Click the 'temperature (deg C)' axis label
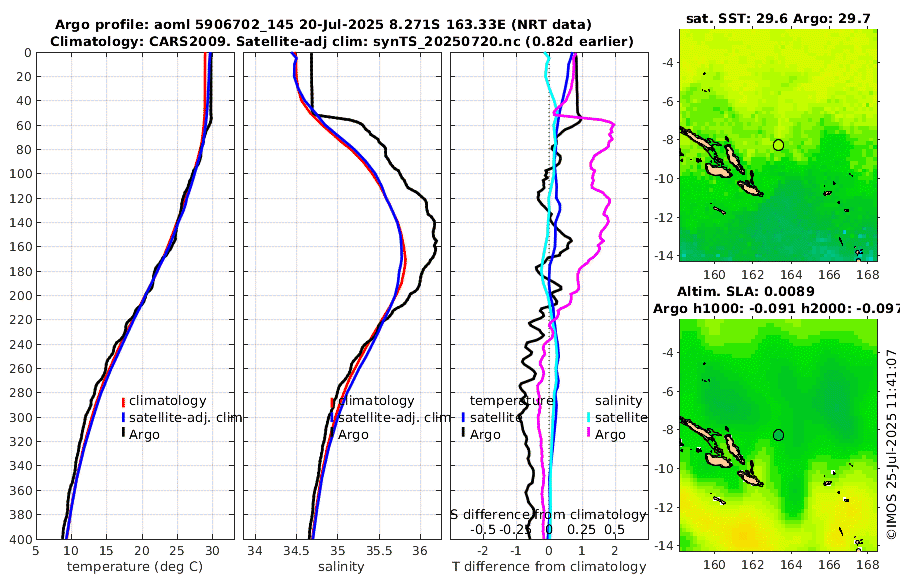The height and width of the screenshot is (580, 900). [135, 567]
